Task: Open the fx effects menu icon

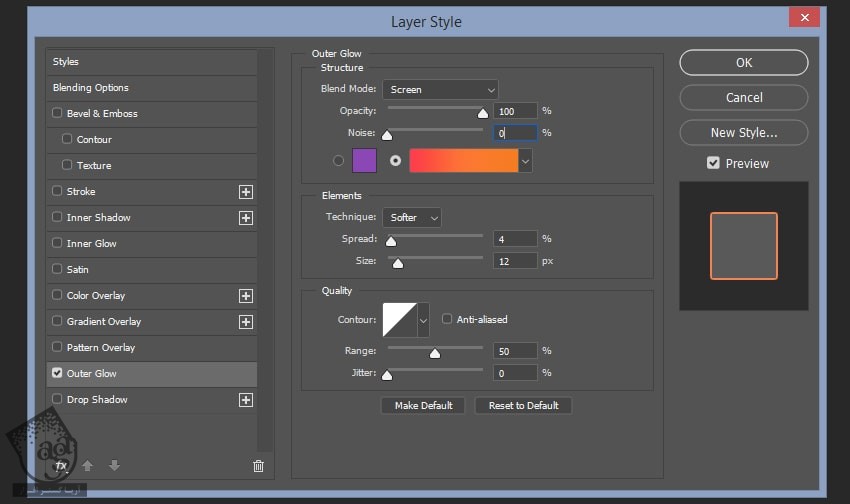Action: tap(61, 465)
